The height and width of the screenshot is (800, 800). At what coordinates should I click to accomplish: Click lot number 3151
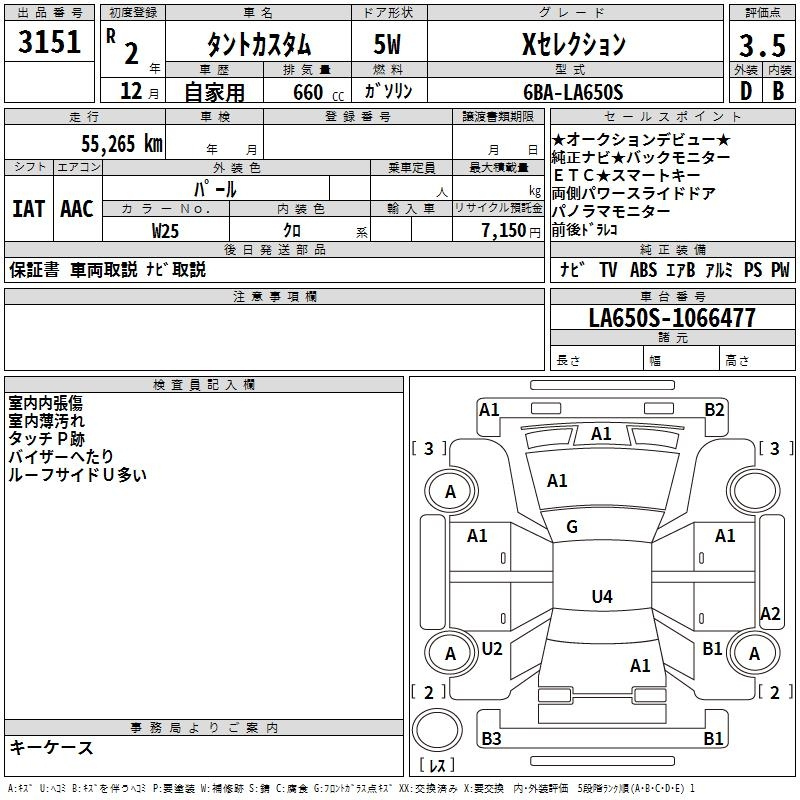click(49, 43)
